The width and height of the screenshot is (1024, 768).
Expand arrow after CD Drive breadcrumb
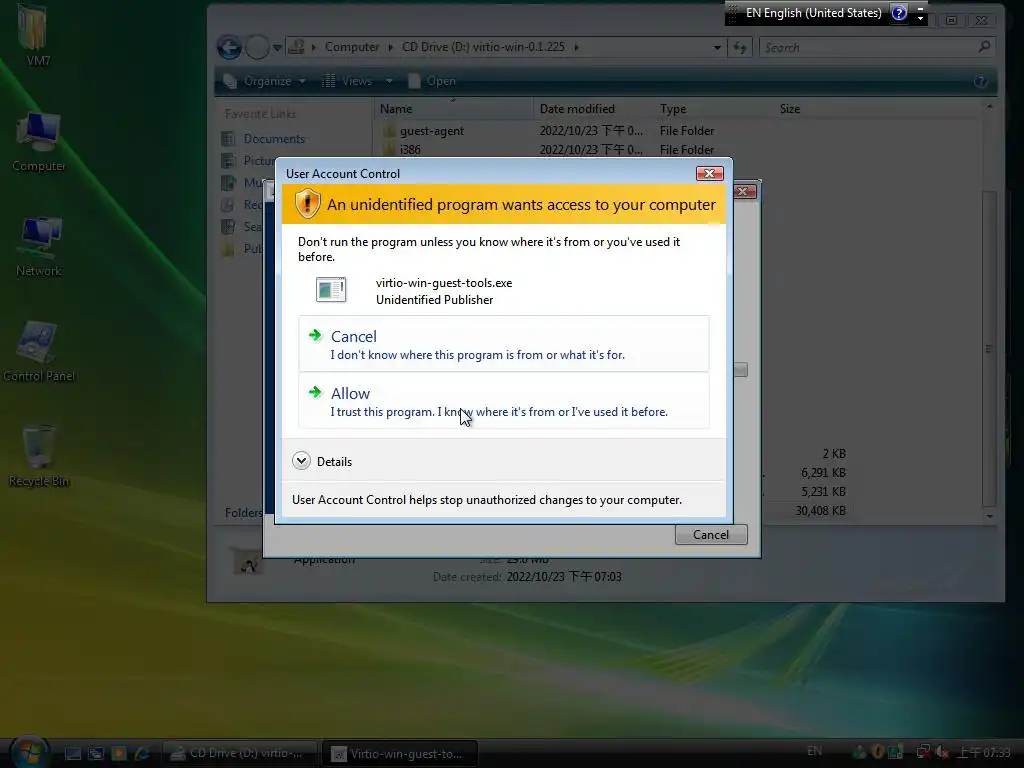(577, 47)
